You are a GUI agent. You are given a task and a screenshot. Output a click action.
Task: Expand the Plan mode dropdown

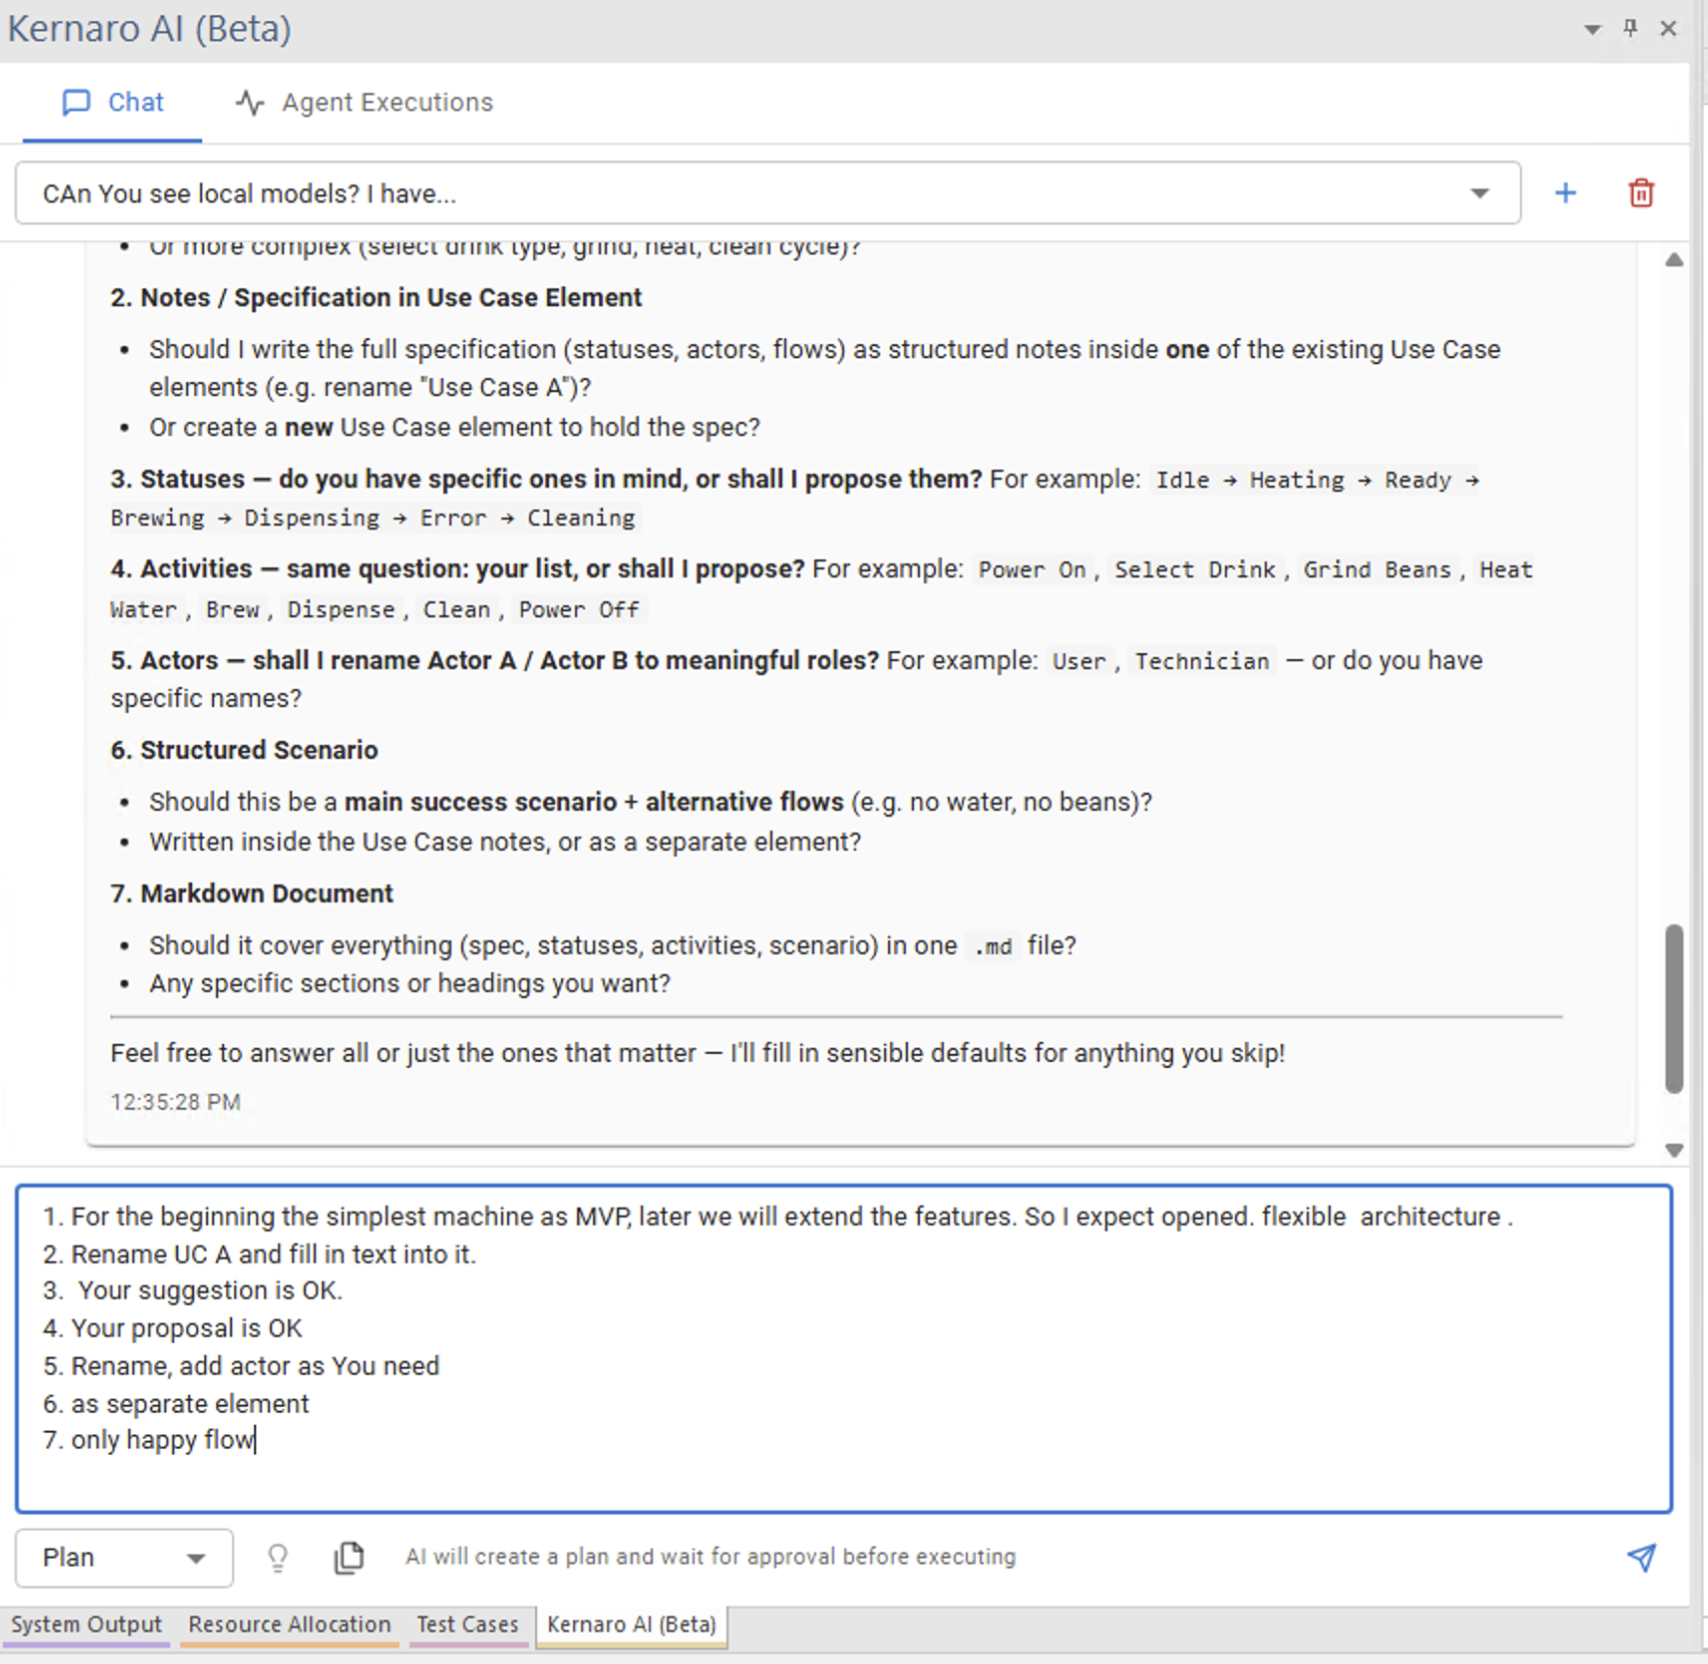(x=124, y=1557)
